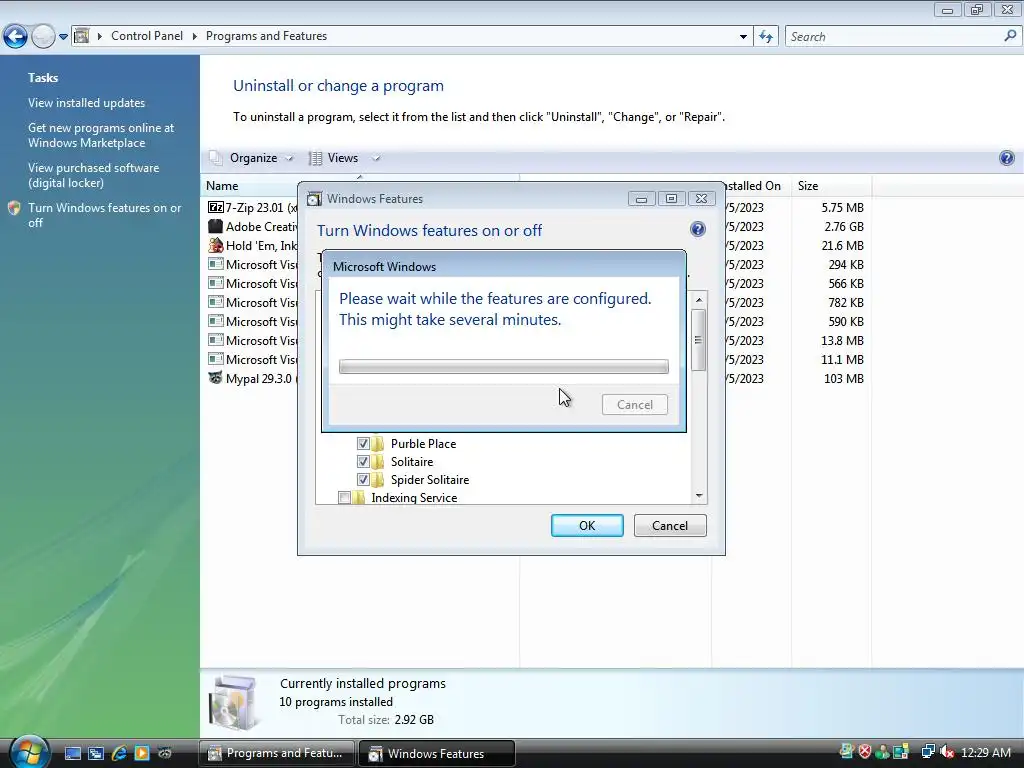This screenshot has height=768, width=1024.
Task: Select Programs and Features in the breadcrumb
Action: 266,36
